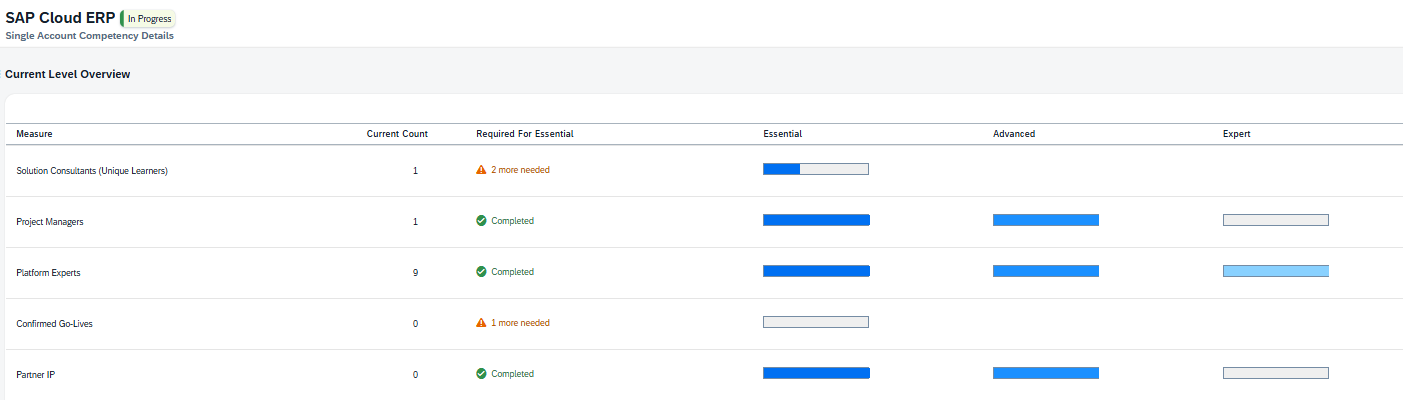
Task: Click the '2 more needed' warning text
Action: point(520,170)
